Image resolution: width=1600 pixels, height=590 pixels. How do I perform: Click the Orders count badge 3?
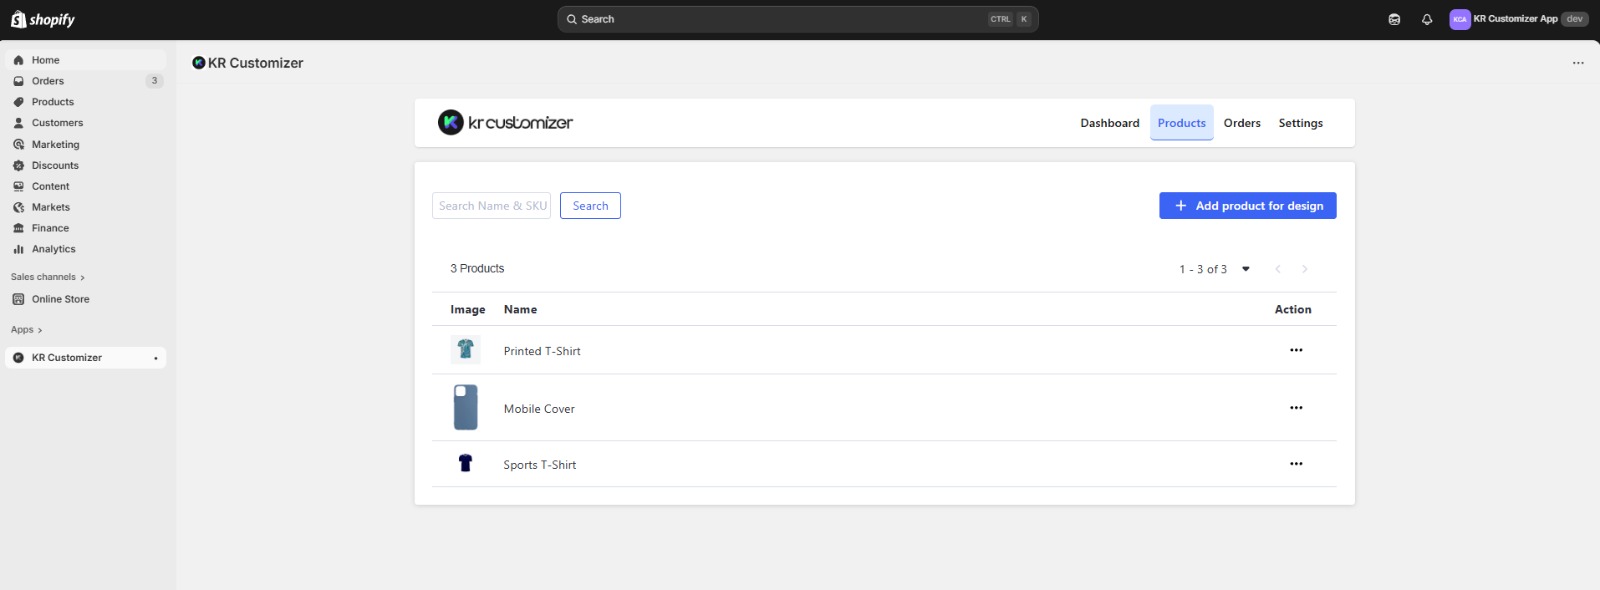pyautogui.click(x=154, y=81)
